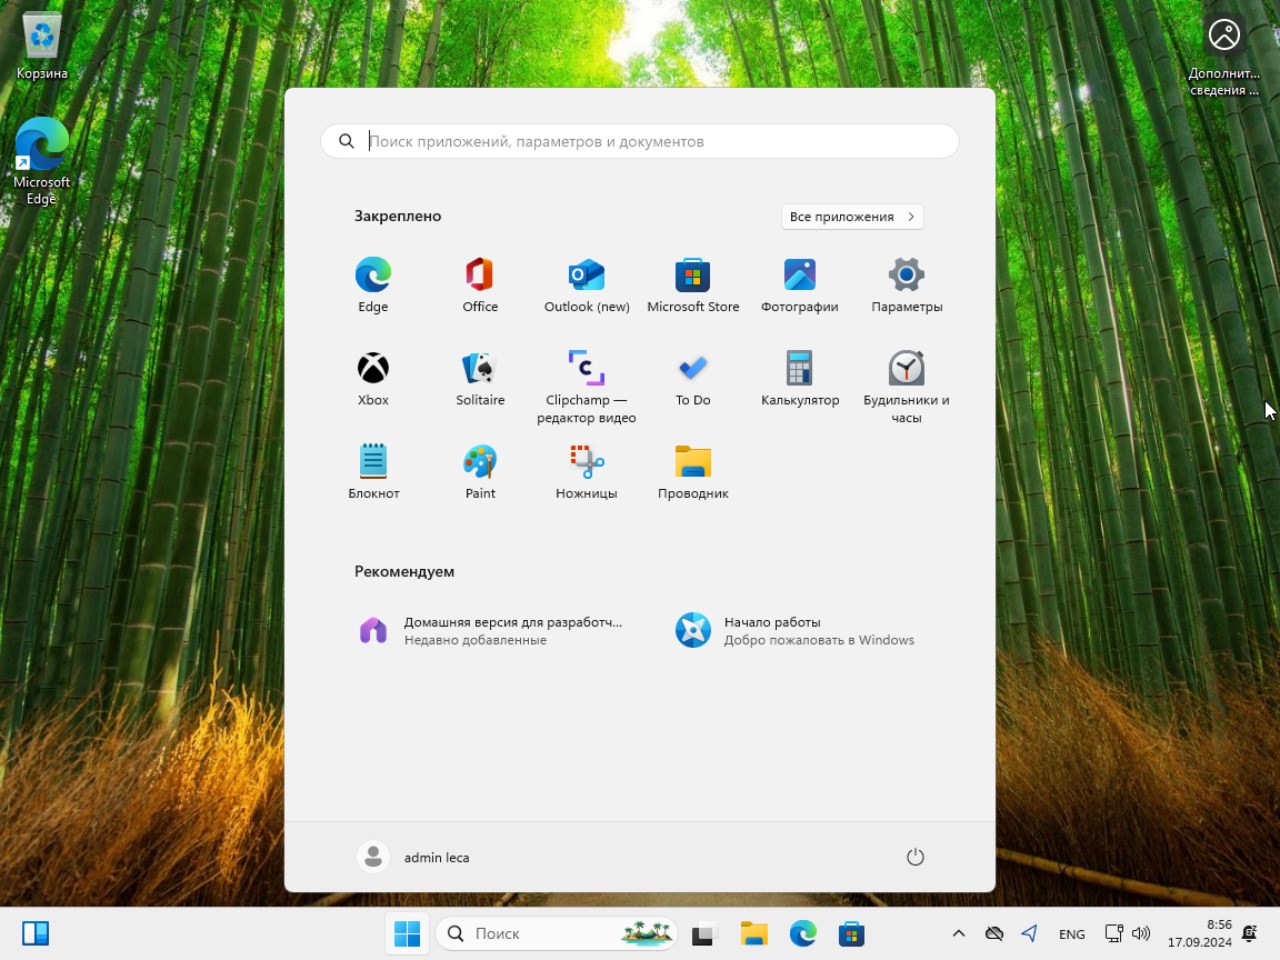Select the Дополнительные сведения desktop icon
Image resolution: width=1280 pixels, height=960 pixels.
click(1224, 56)
